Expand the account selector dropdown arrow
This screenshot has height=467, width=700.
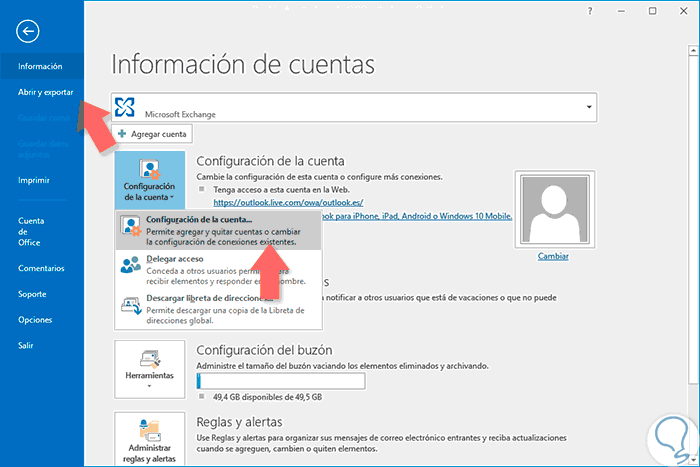(589, 106)
